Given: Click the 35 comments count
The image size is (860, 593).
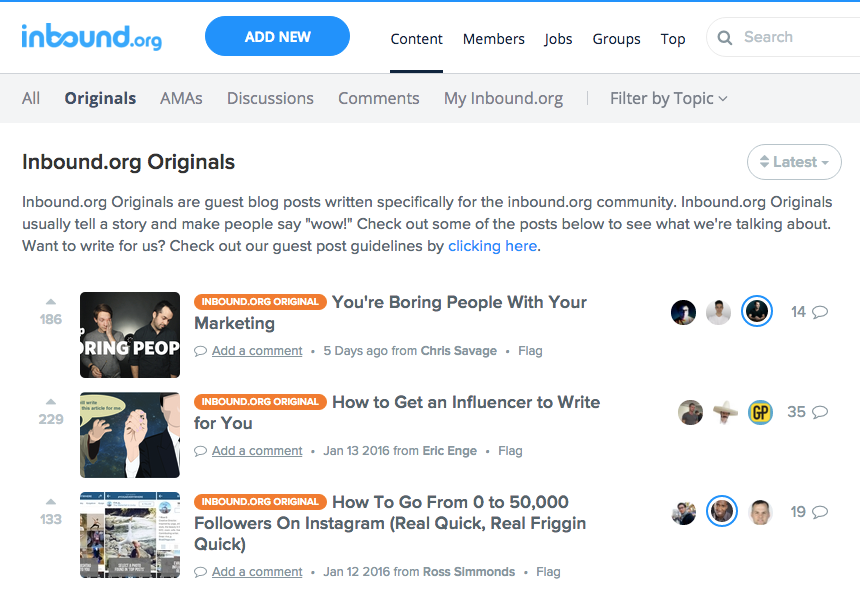Looking at the screenshot, I should tap(796, 412).
